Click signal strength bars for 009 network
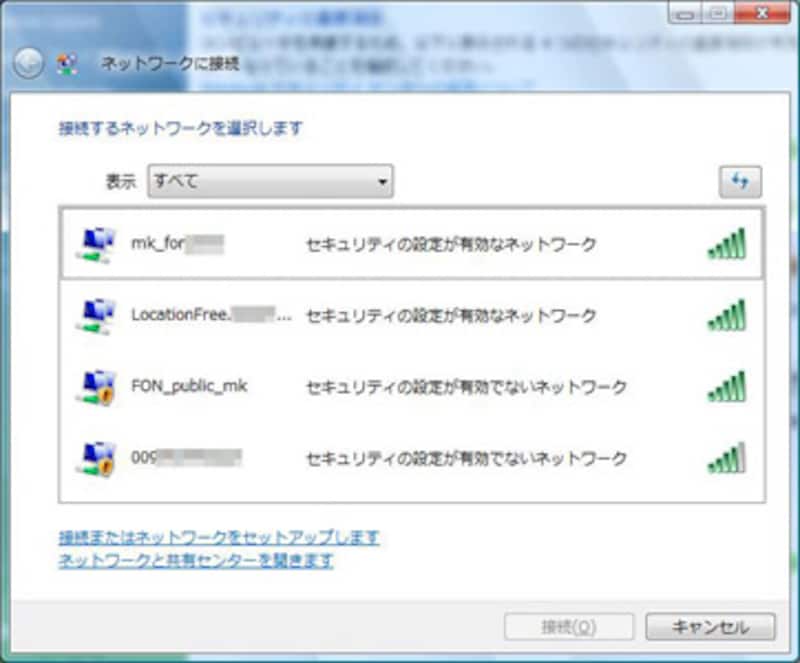 (727, 458)
